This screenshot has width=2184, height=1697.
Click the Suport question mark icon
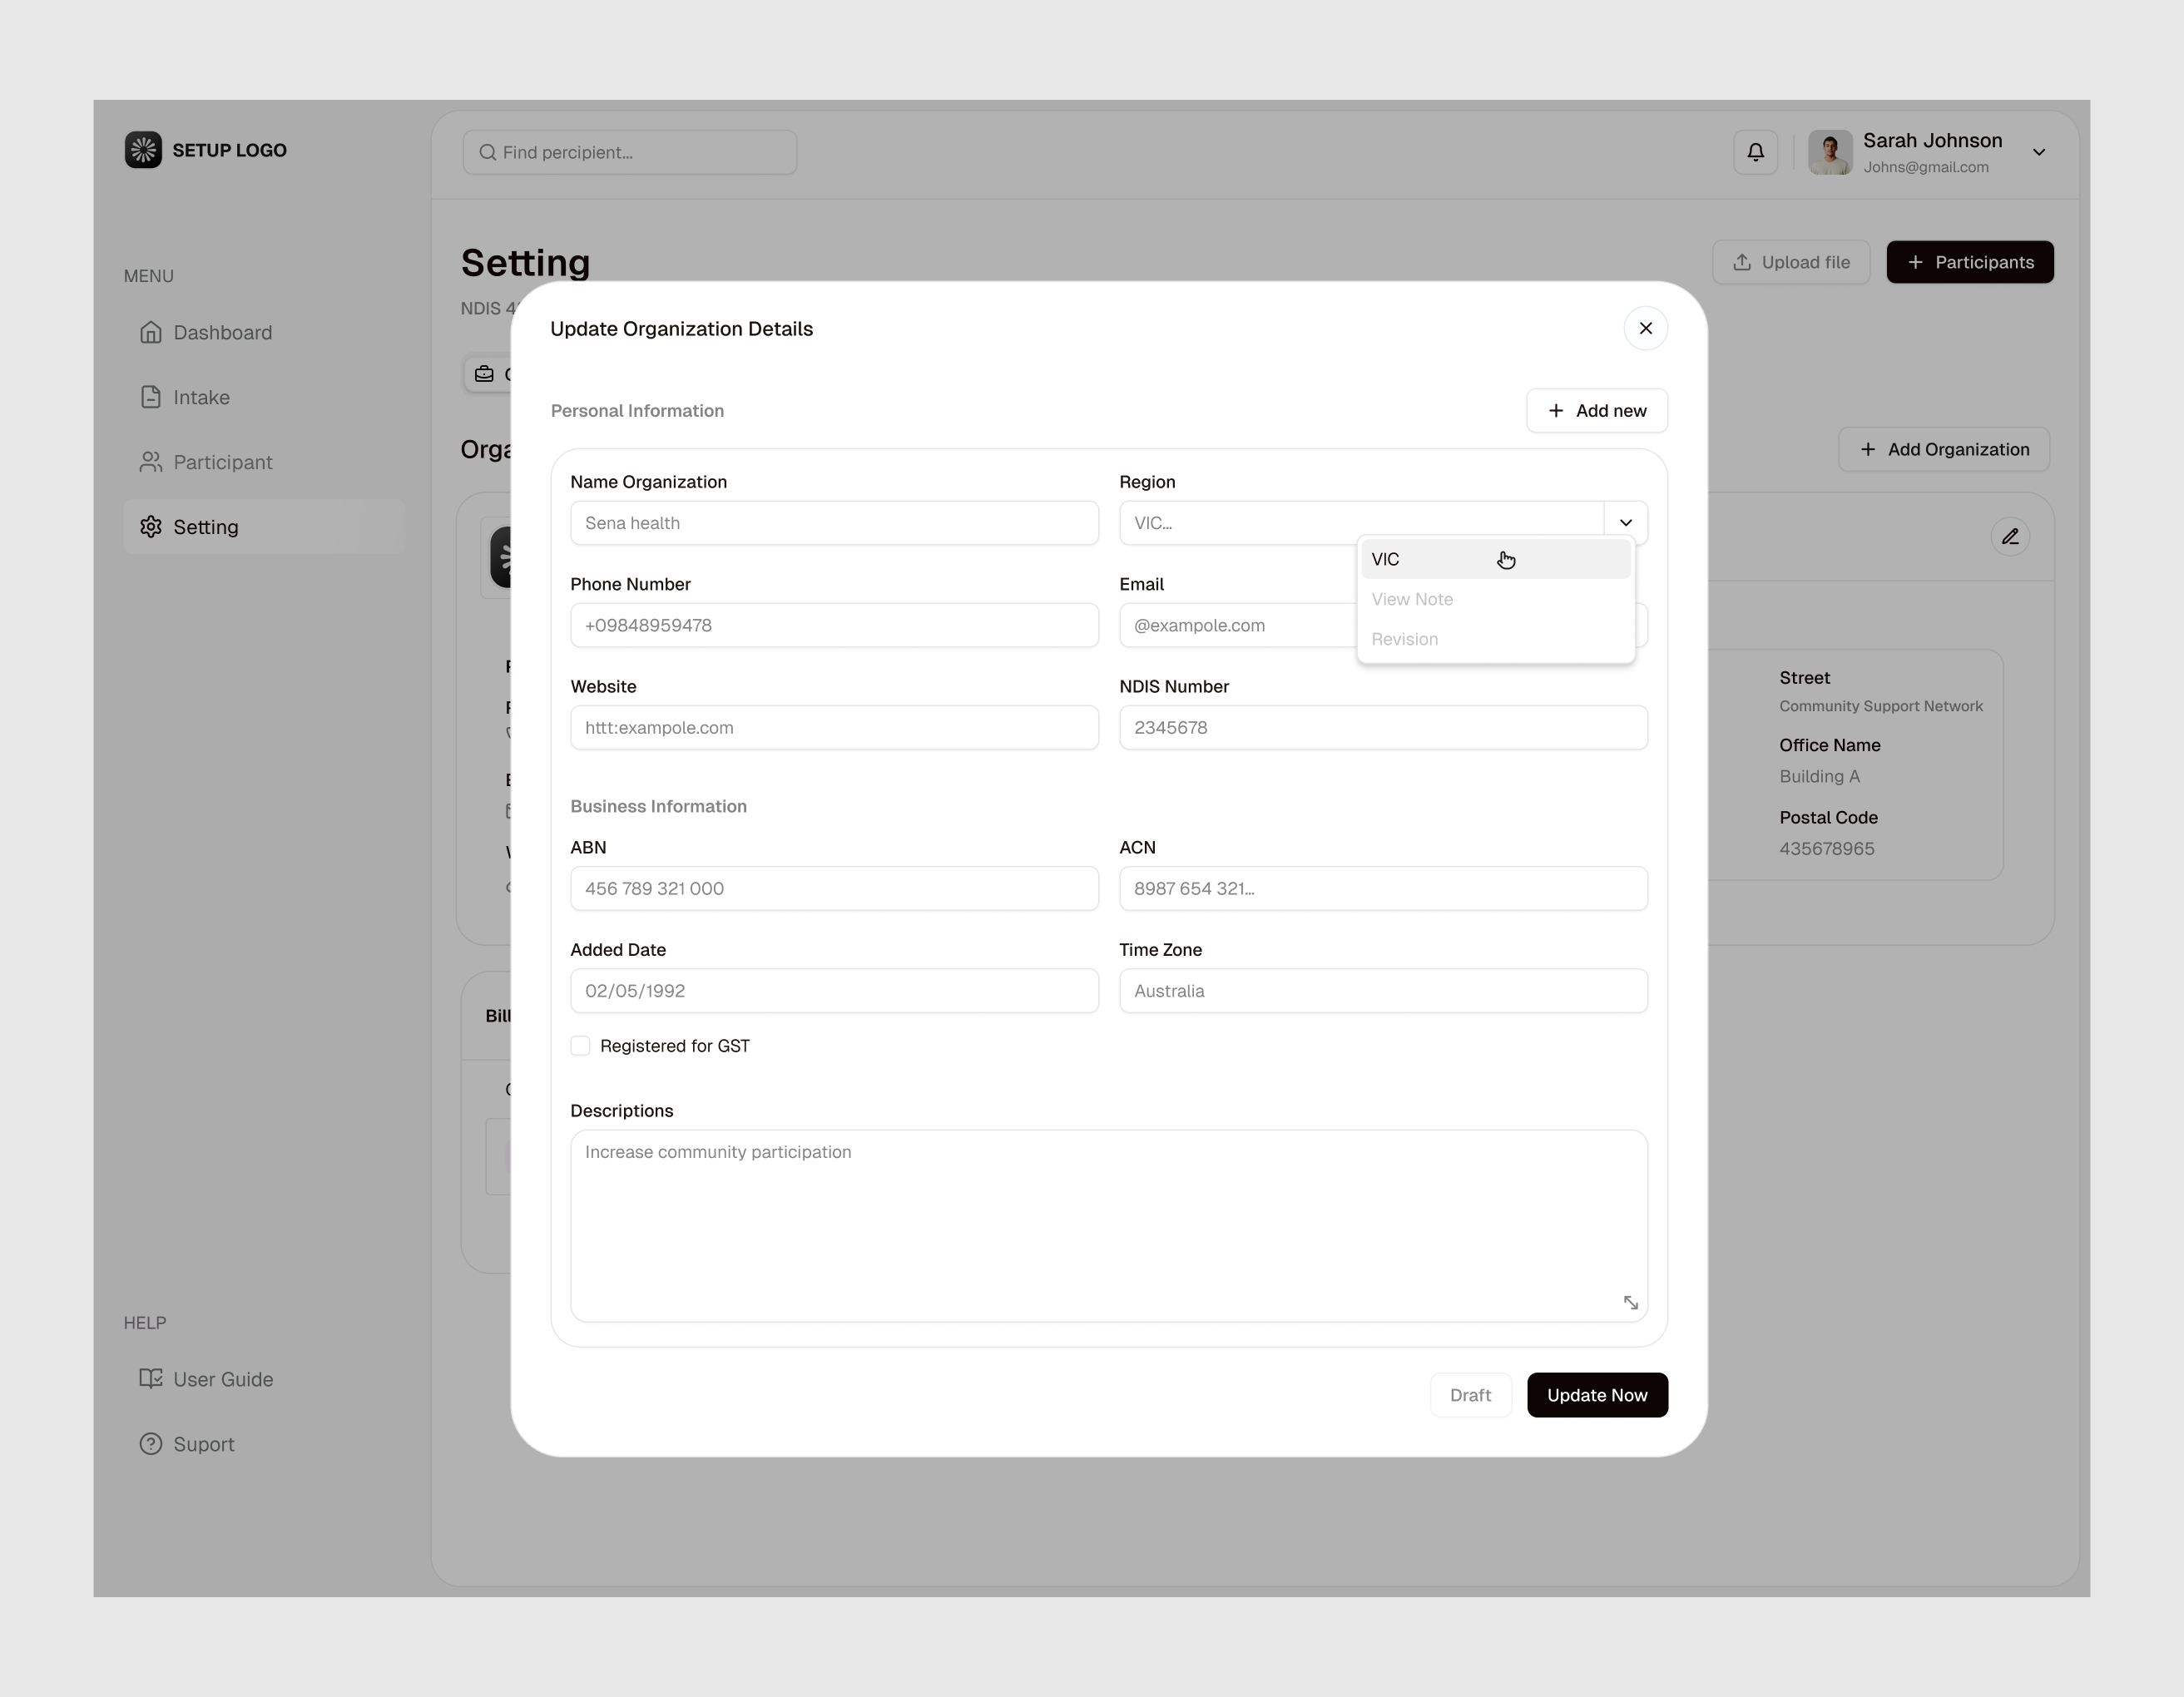coord(151,1443)
